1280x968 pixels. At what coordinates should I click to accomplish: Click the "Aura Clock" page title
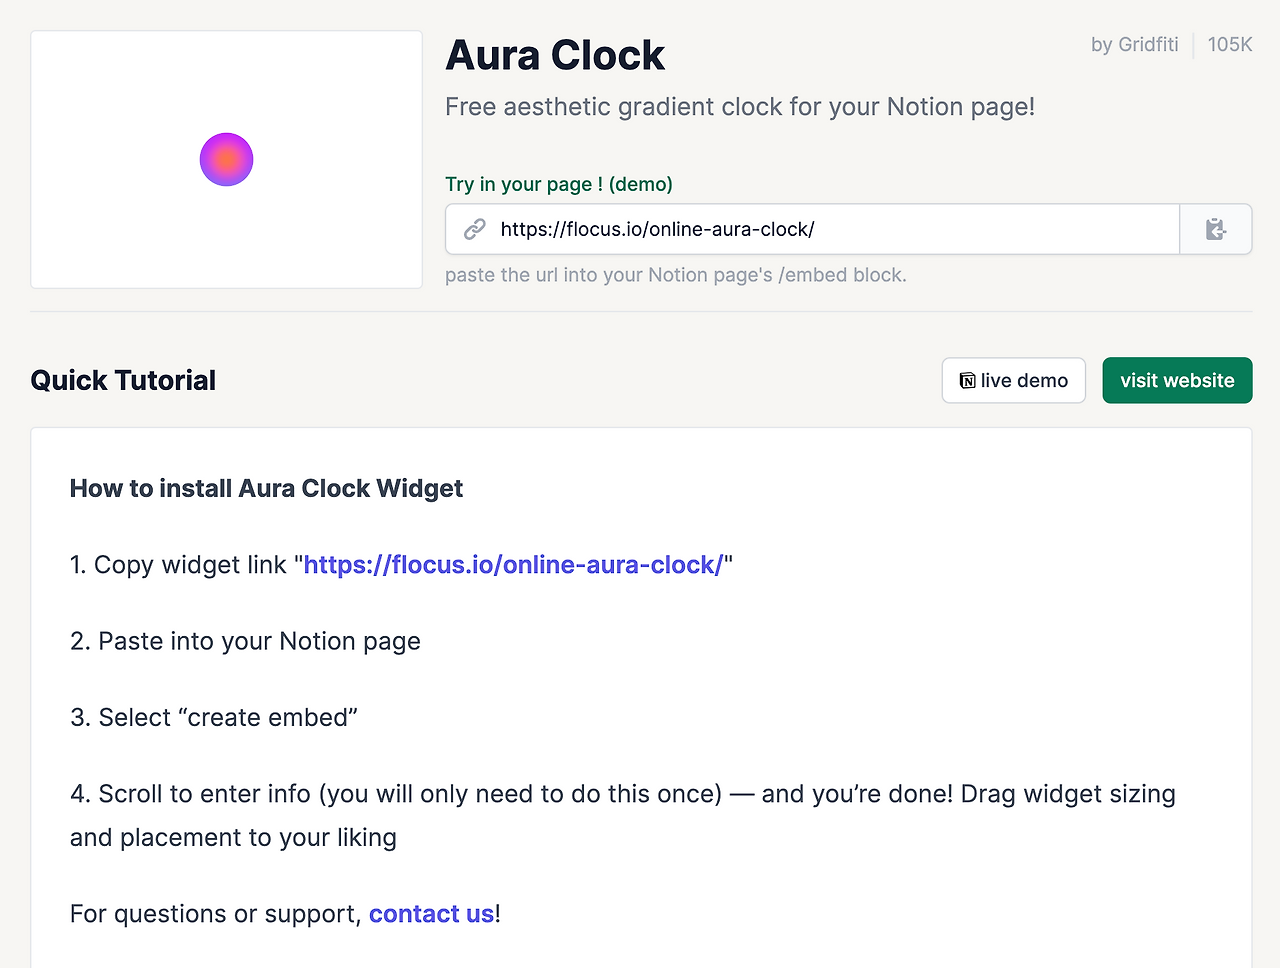(554, 55)
